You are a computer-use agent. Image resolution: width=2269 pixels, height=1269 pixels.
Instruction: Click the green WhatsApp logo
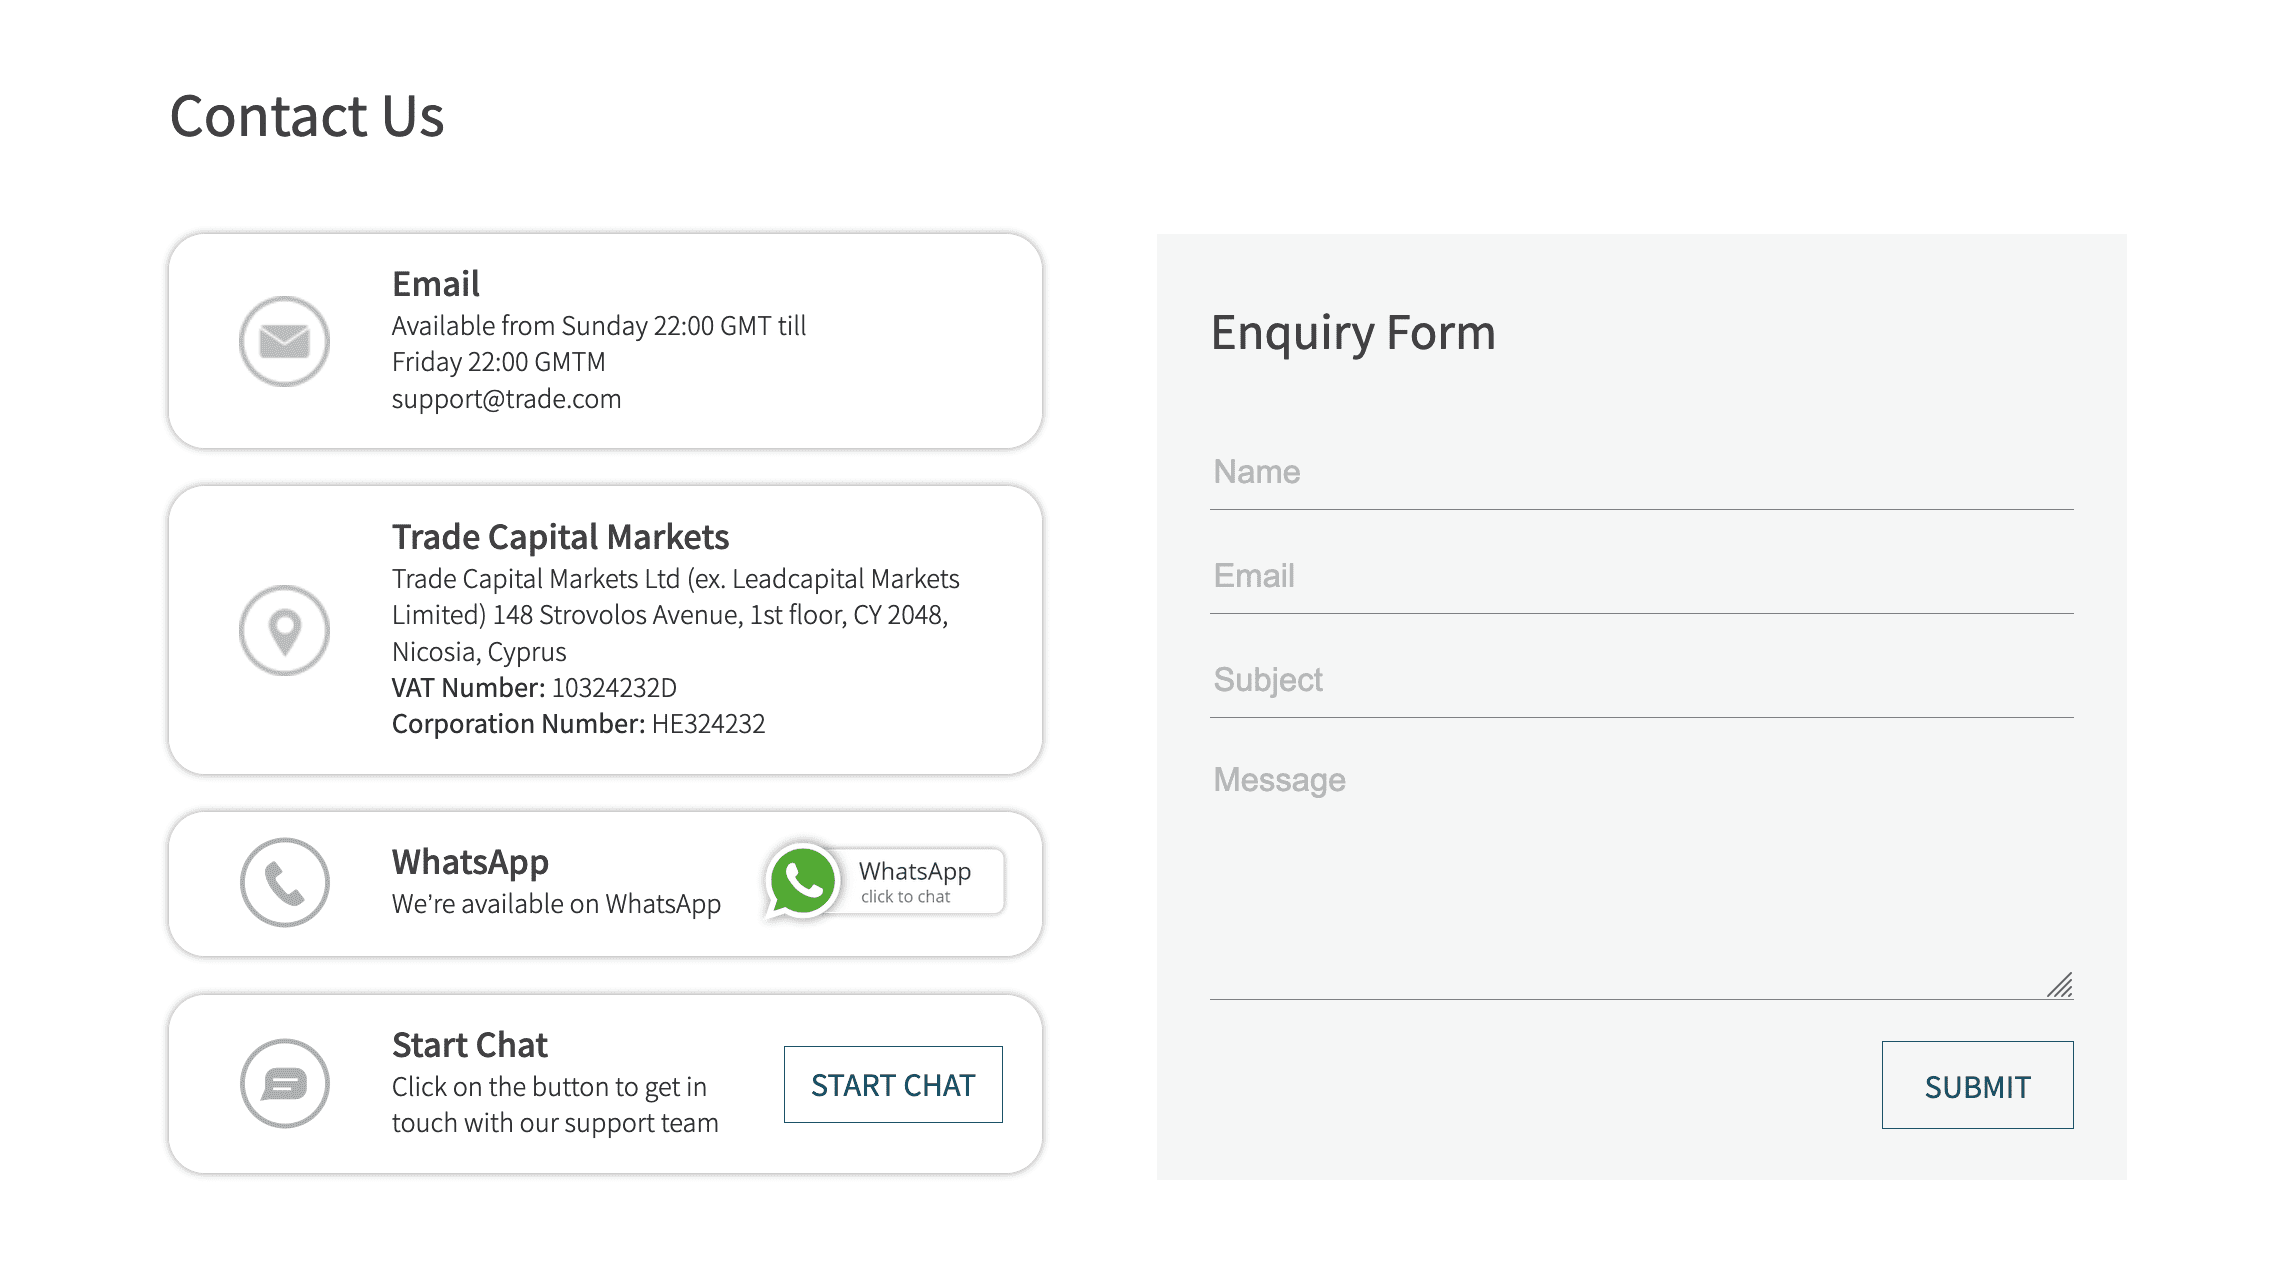click(802, 881)
